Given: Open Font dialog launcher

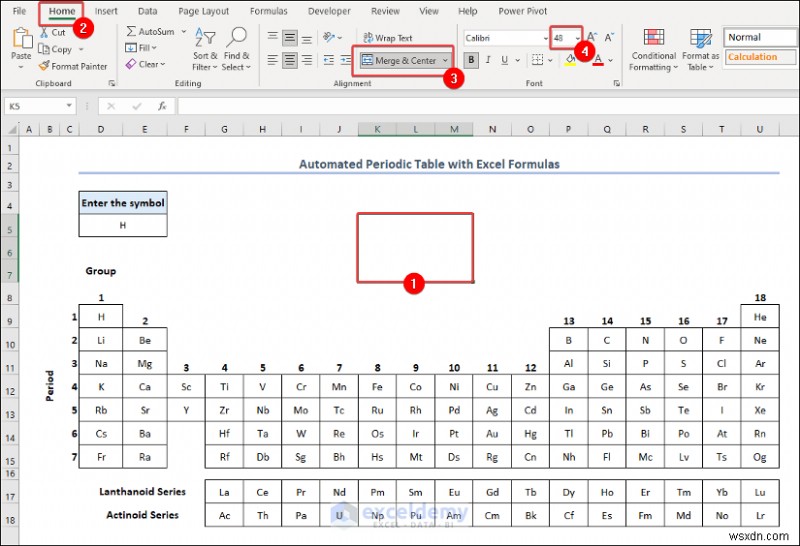Looking at the screenshot, I should click(616, 83).
